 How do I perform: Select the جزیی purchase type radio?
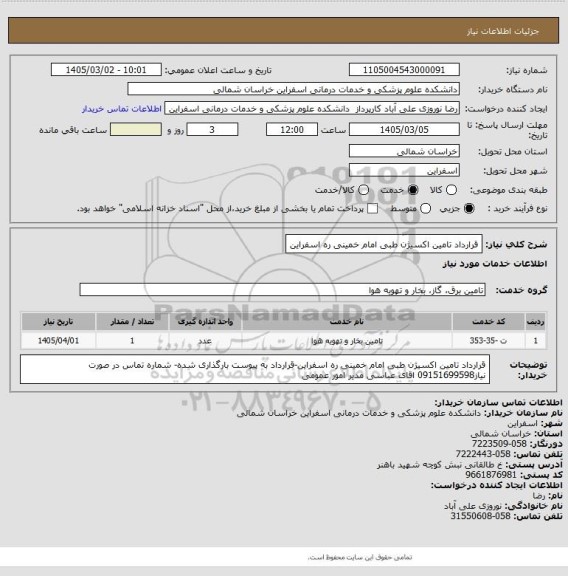point(469,209)
